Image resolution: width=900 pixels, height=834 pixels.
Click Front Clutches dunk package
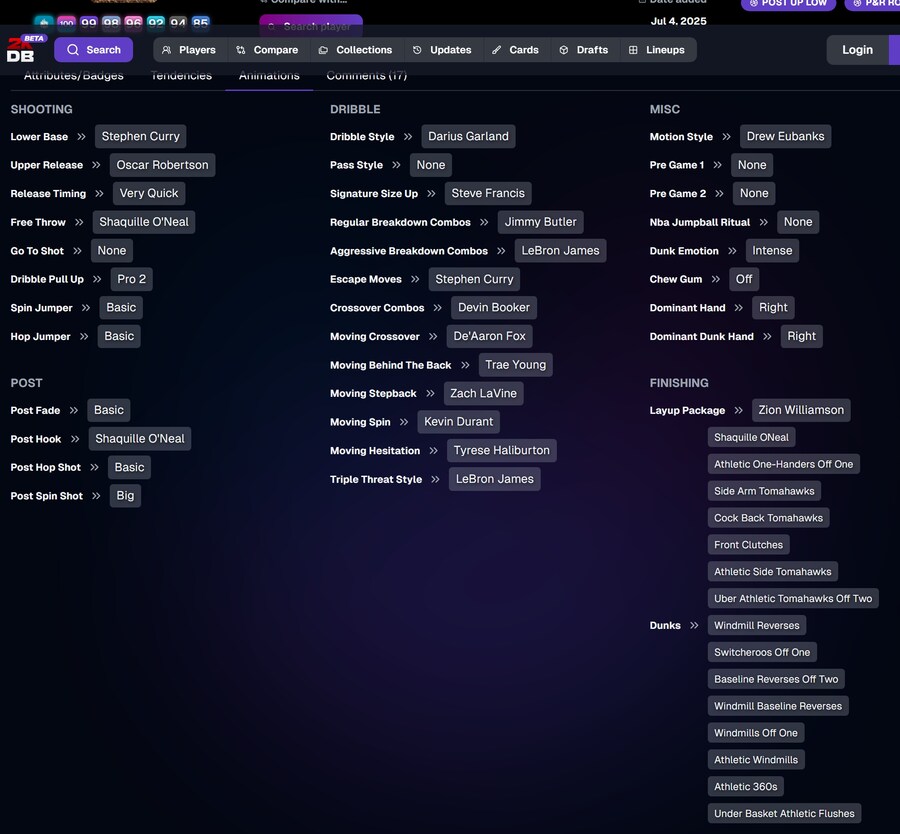pos(748,545)
